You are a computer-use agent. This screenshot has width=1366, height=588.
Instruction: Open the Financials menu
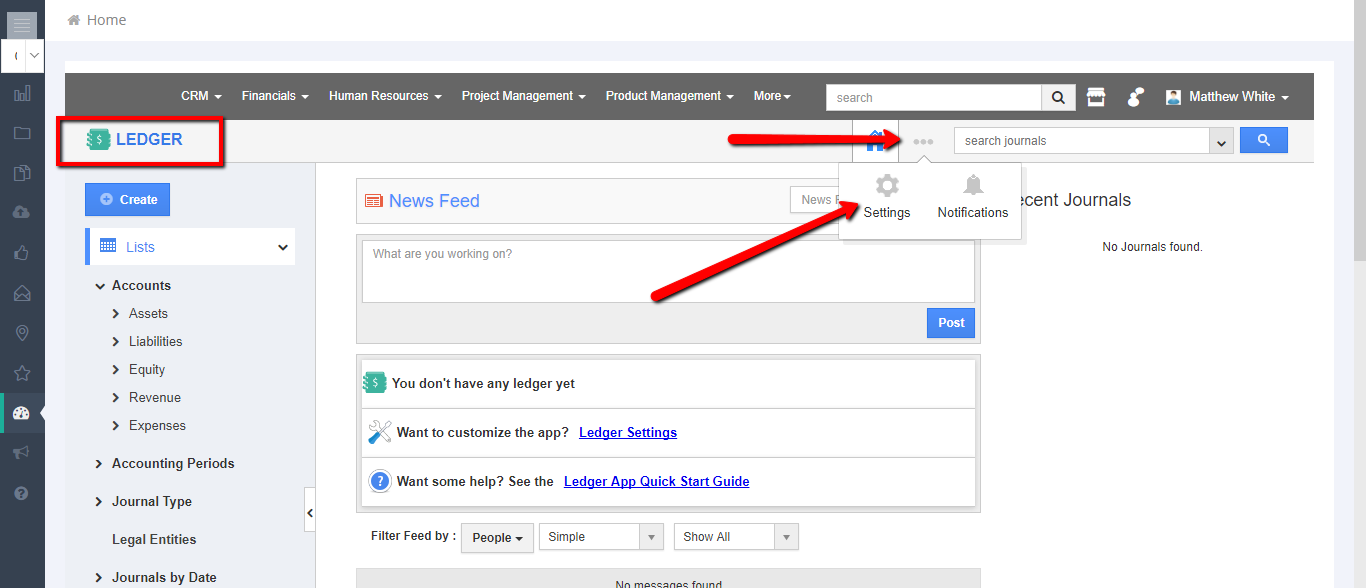point(274,97)
